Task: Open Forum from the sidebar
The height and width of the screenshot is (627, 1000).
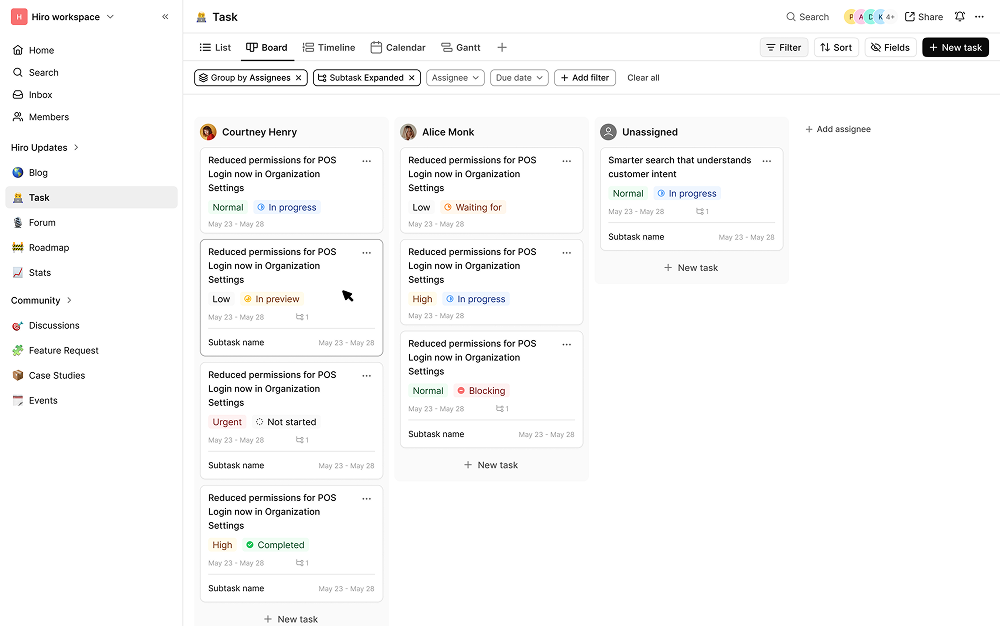Action: (42, 223)
